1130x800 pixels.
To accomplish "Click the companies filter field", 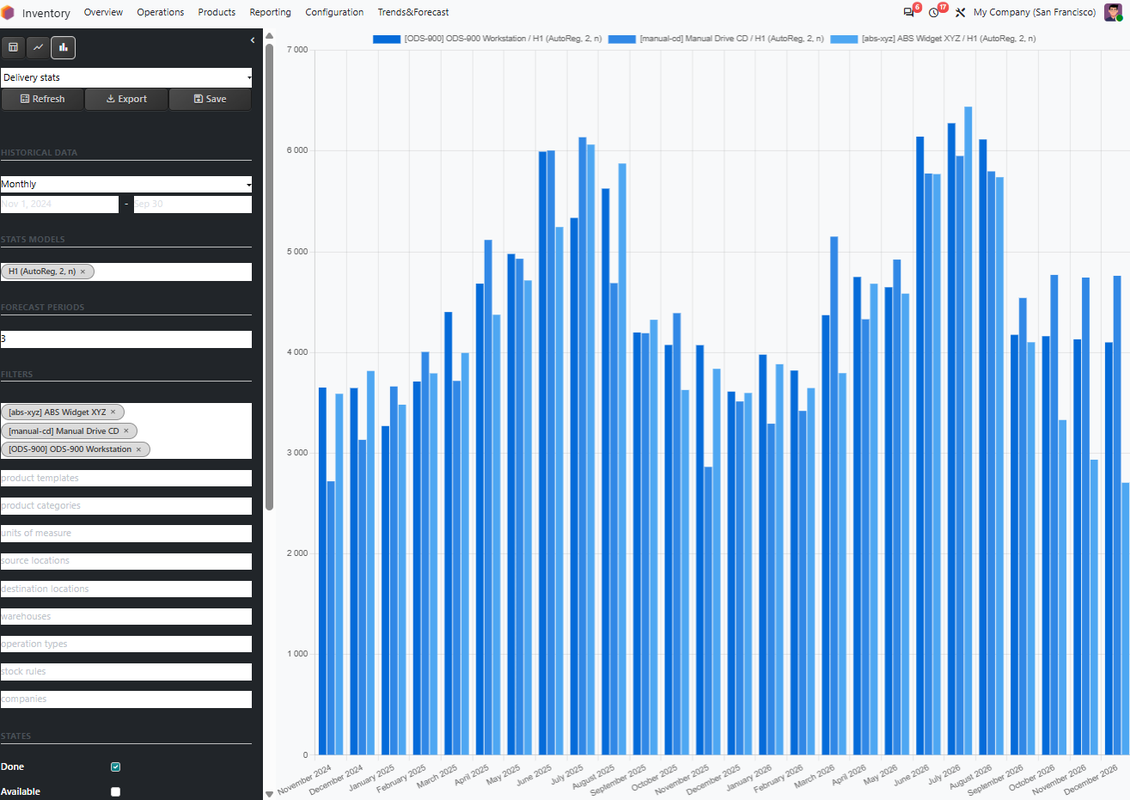I will pyautogui.click(x=126, y=699).
